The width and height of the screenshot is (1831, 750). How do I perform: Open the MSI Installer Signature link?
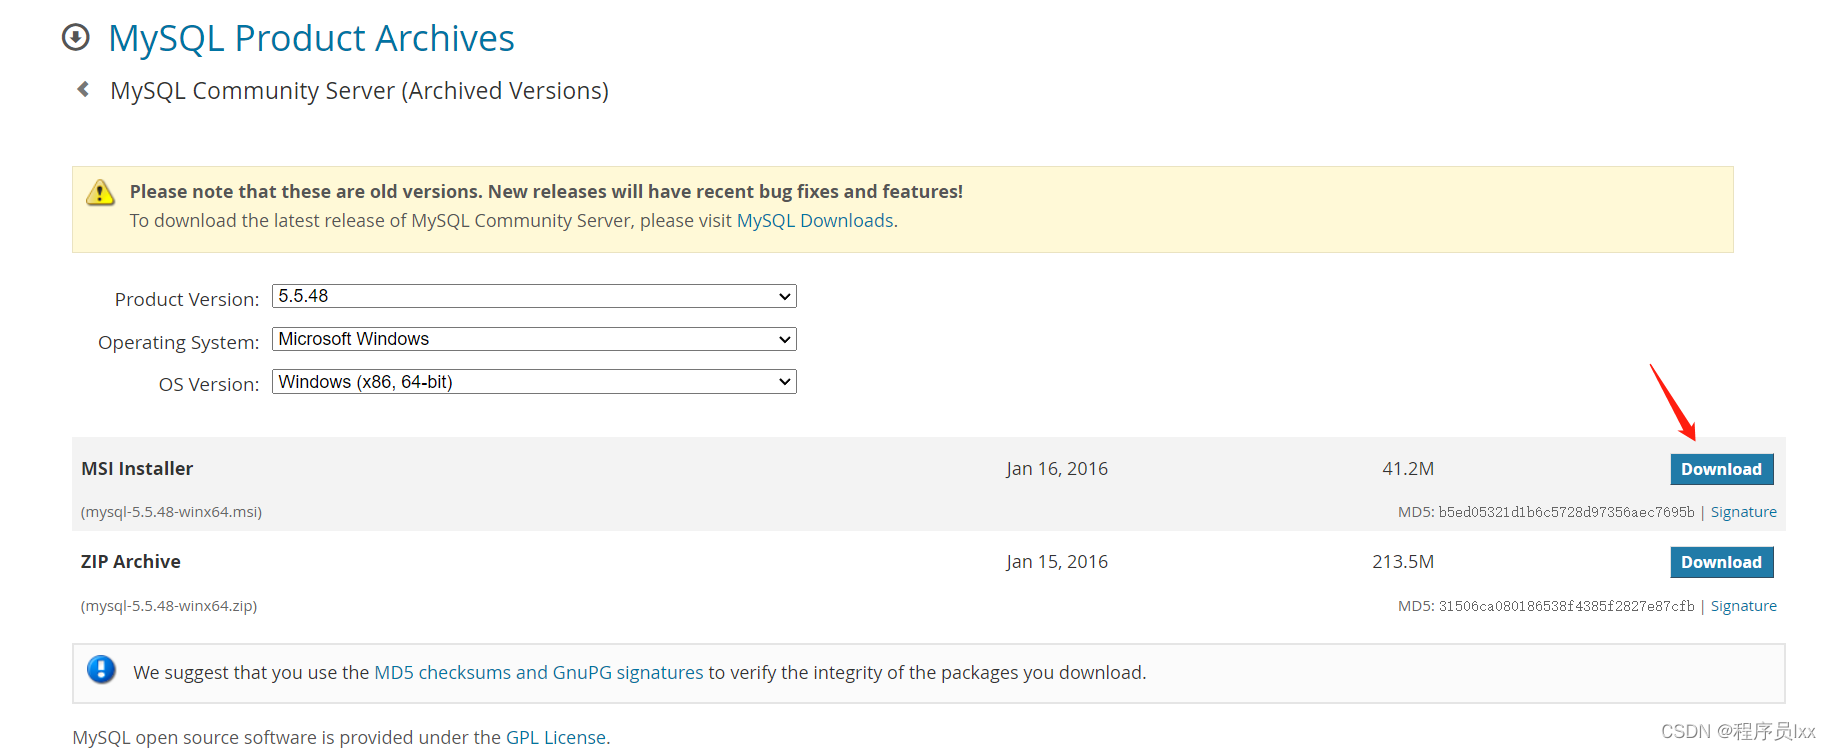[1743, 512]
